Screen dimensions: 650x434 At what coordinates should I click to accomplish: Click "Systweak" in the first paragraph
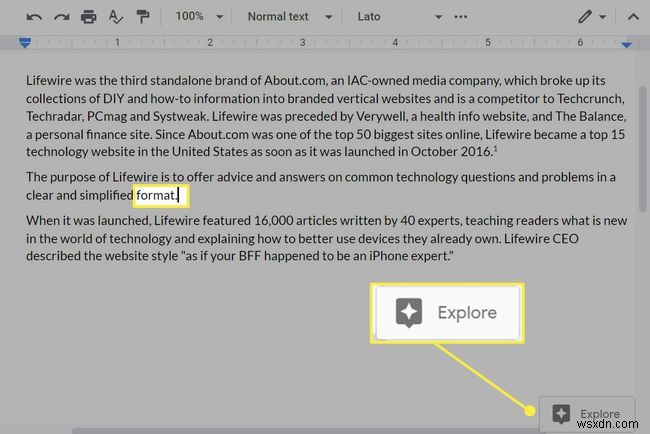coord(179,116)
